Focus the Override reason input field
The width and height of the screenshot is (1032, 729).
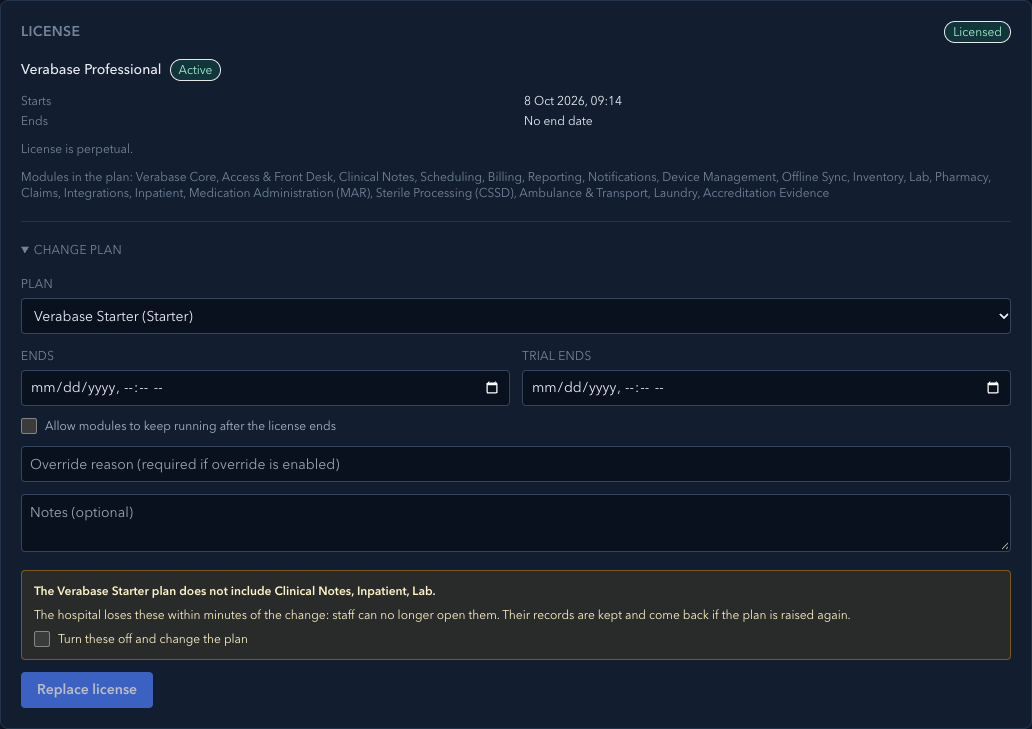click(x=515, y=464)
